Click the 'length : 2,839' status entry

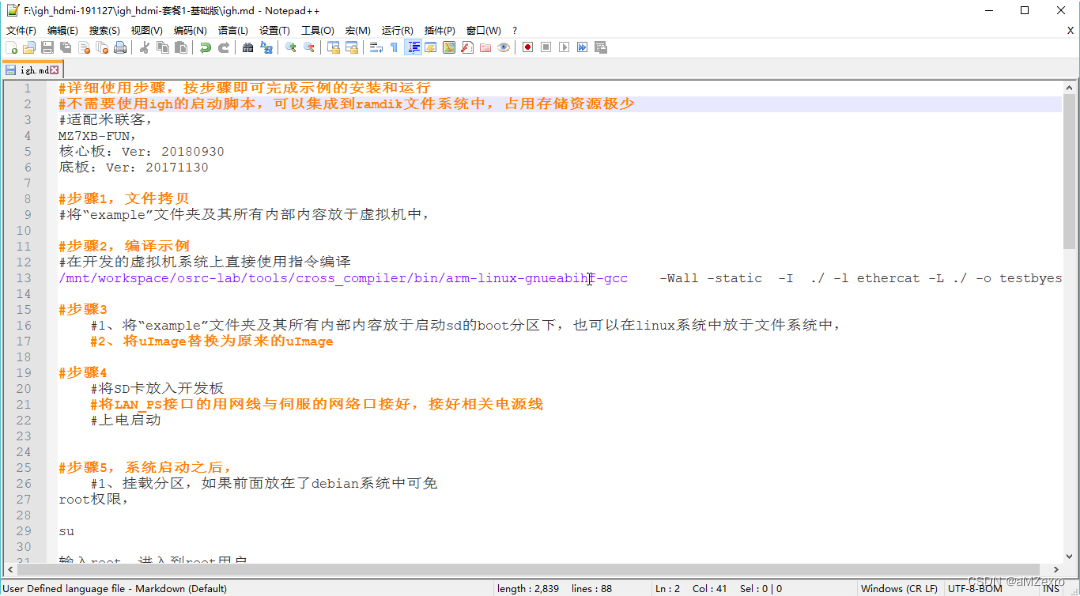coord(528,589)
